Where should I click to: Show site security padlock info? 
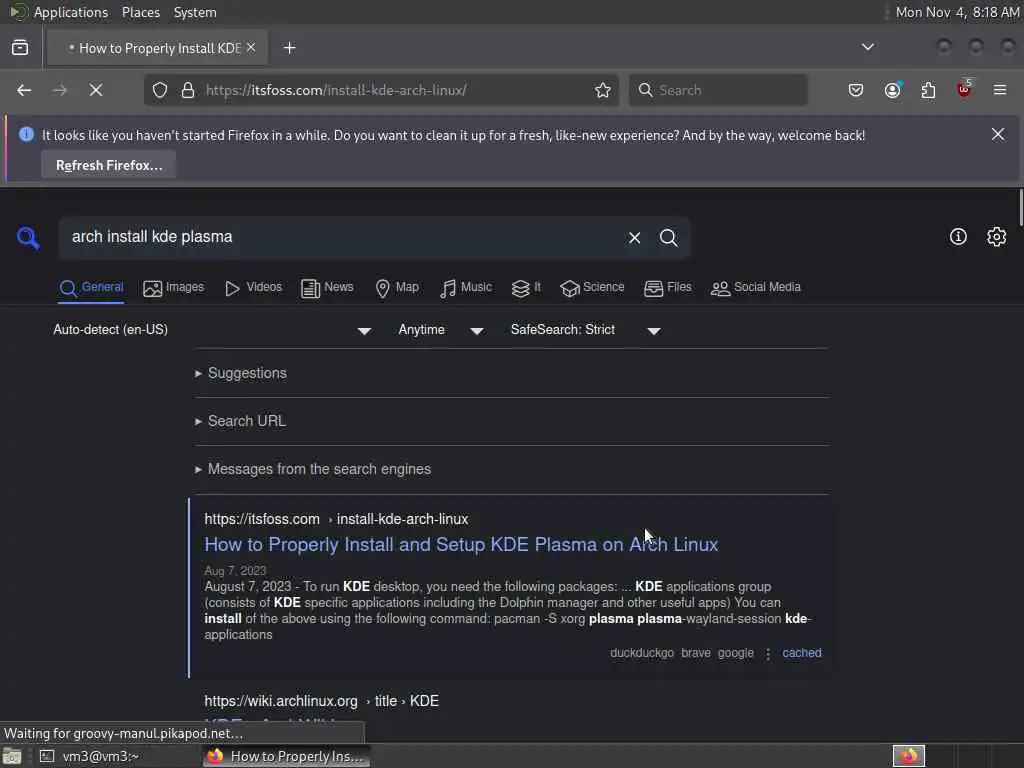click(x=188, y=90)
